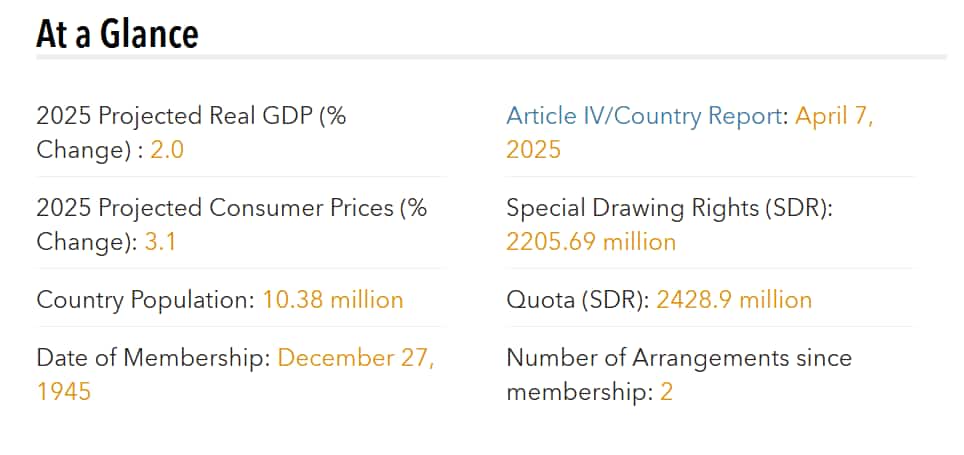Click the "At a Glance" heading
The width and height of the screenshot is (964, 455).
(117, 34)
